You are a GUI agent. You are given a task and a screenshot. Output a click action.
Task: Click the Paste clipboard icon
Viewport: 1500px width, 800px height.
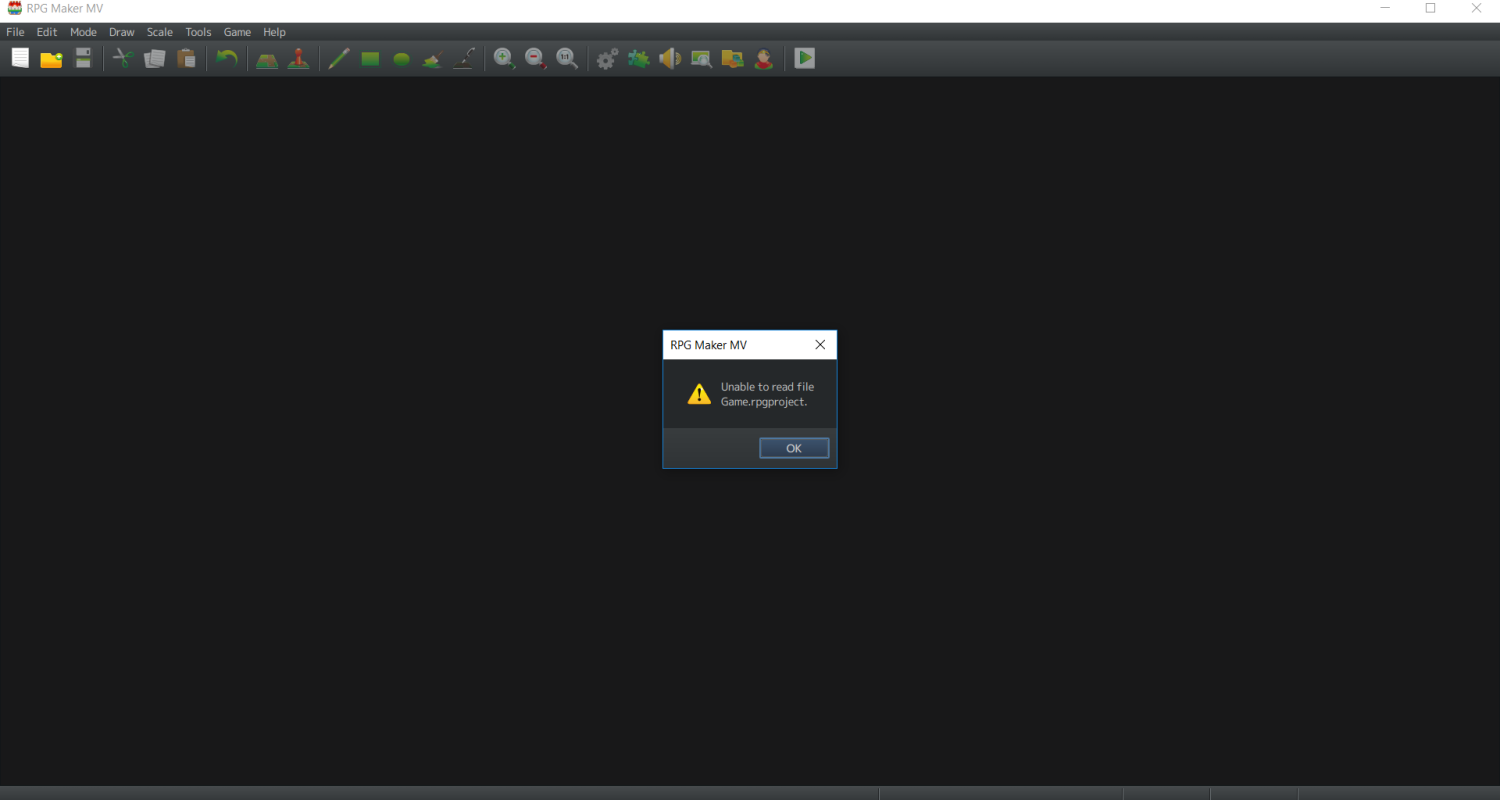[x=186, y=59]
